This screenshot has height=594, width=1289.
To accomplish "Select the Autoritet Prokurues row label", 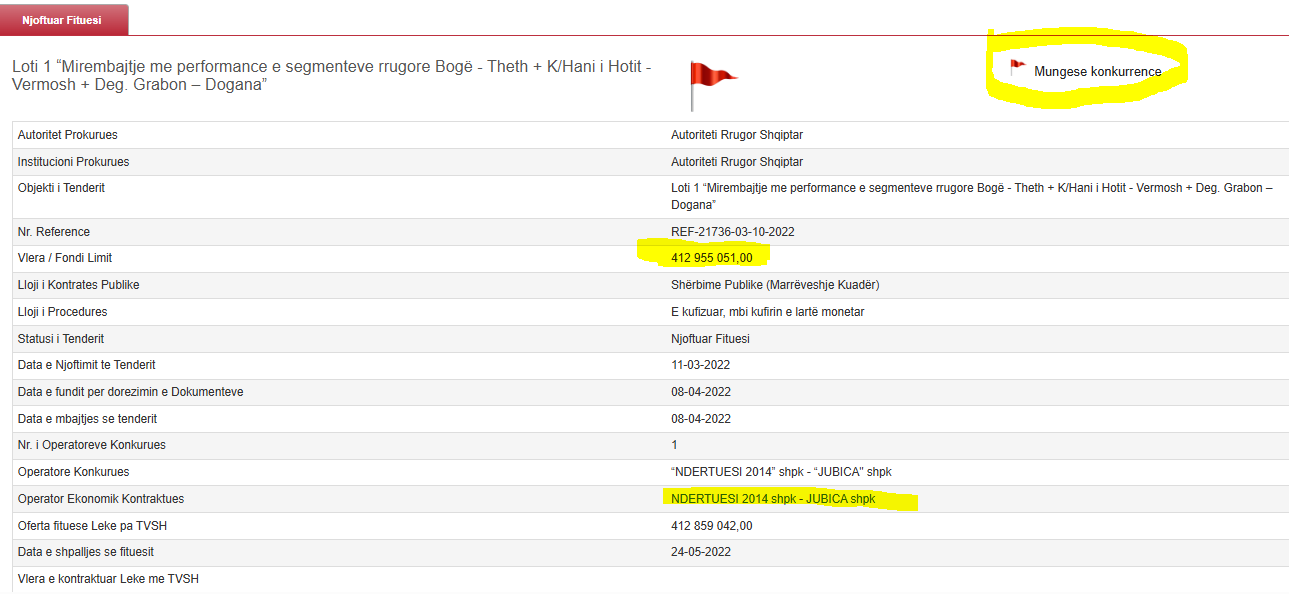I will click(68, 135).
